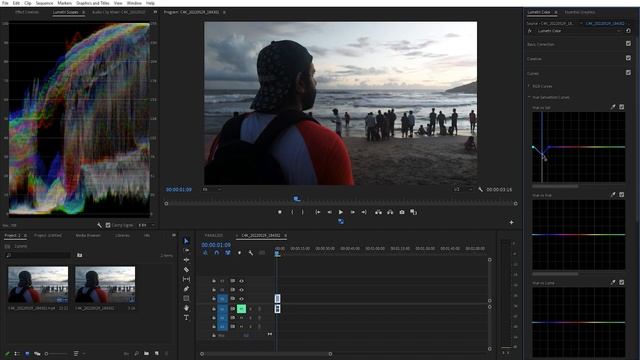Toggle Basic Correction checkbox

[628, 43]
